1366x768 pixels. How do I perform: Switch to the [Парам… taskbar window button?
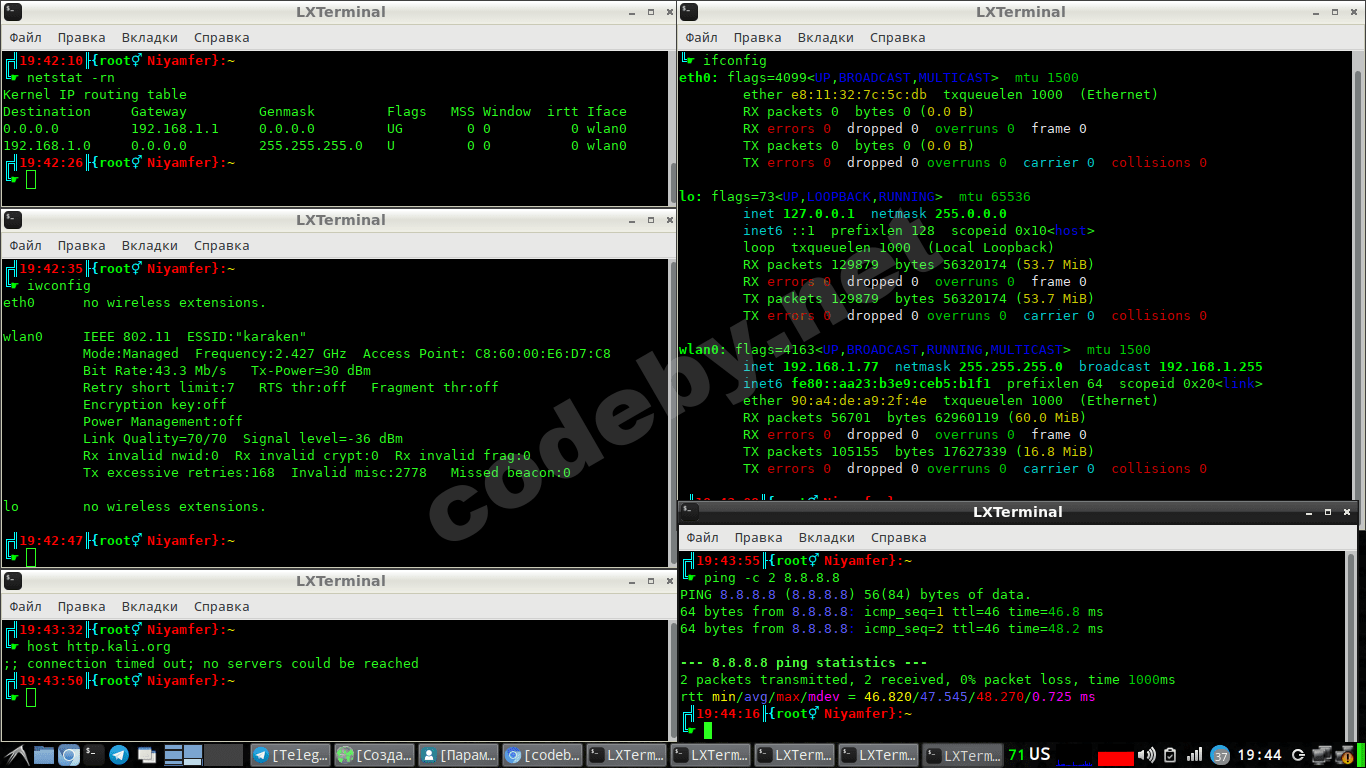coord(457,755)
